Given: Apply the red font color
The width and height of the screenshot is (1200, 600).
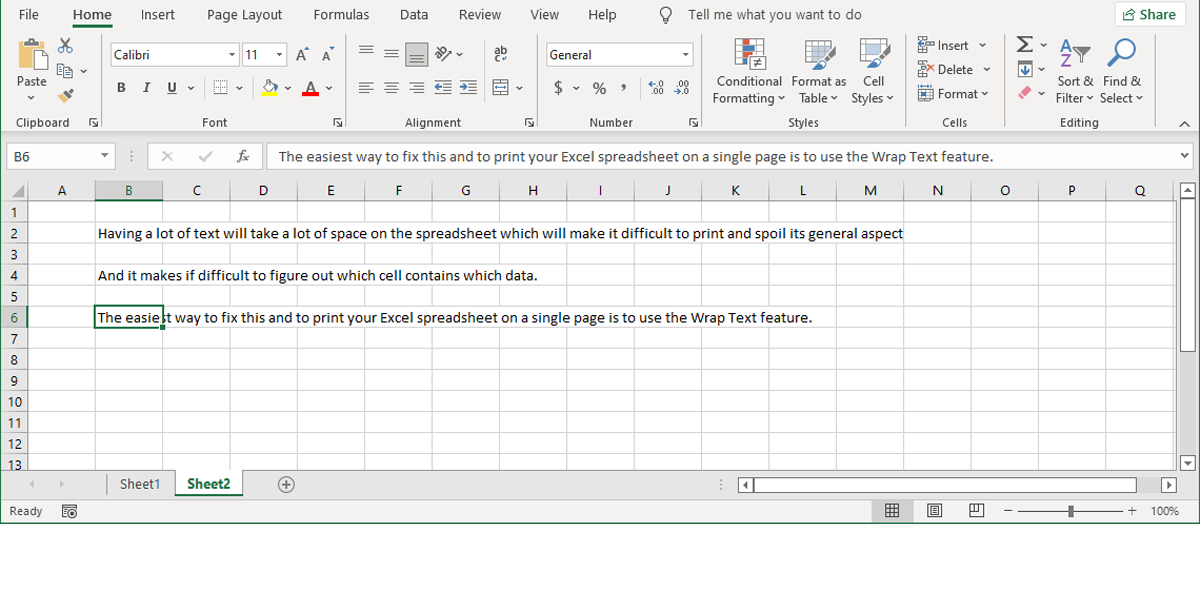Looking at the screenshot, I should (310, 88).
